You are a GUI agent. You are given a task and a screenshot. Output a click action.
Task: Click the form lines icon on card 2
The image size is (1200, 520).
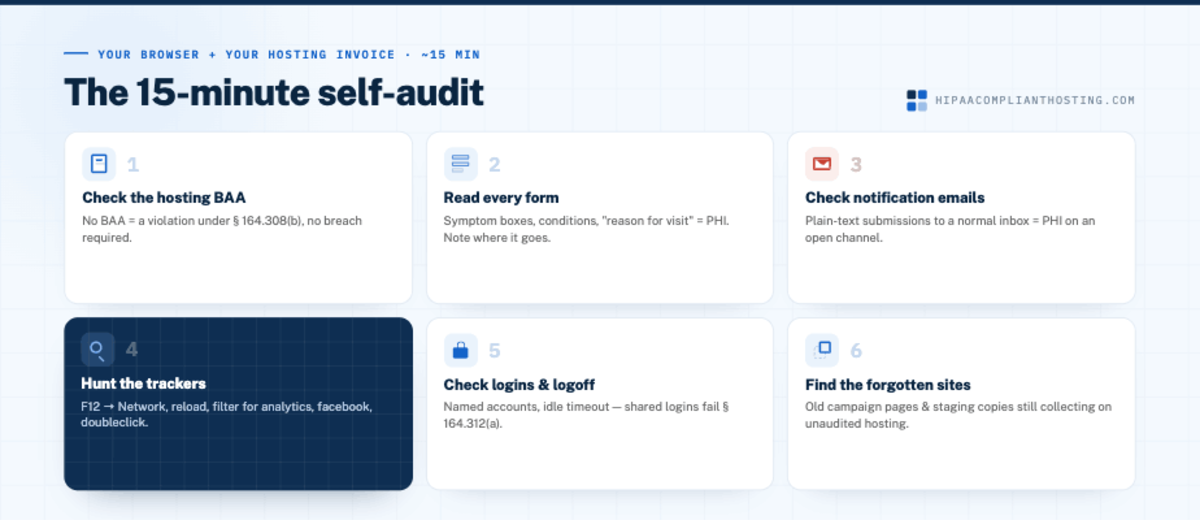(460, 164)
